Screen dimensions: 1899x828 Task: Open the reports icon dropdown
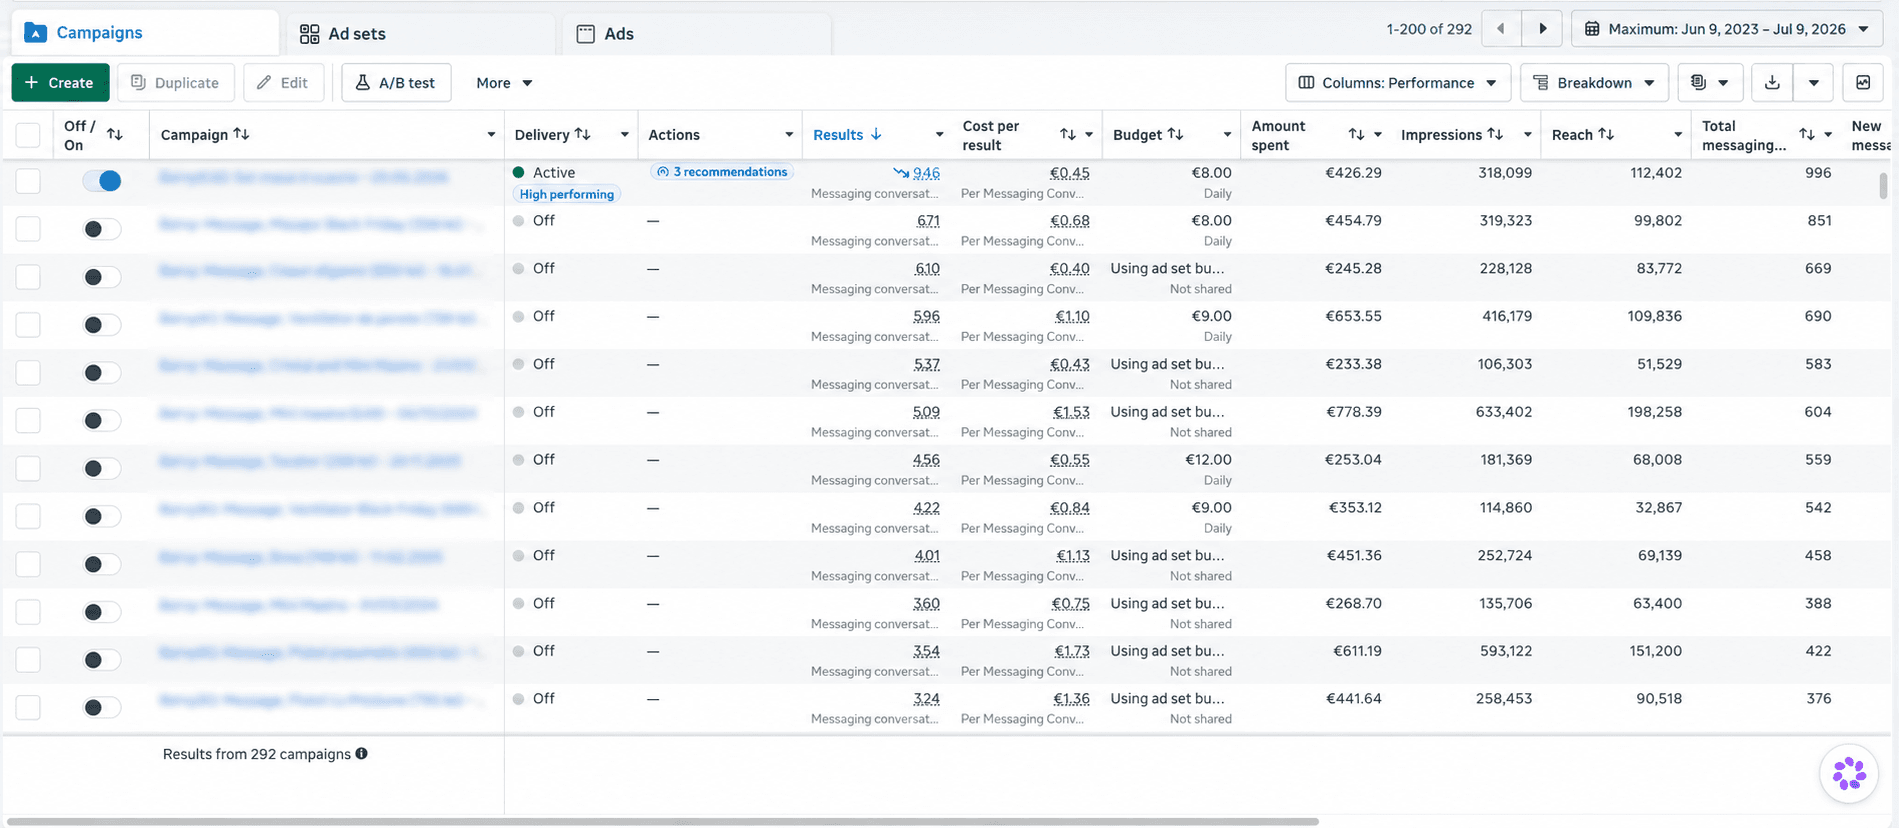(x=1710, y=83)
